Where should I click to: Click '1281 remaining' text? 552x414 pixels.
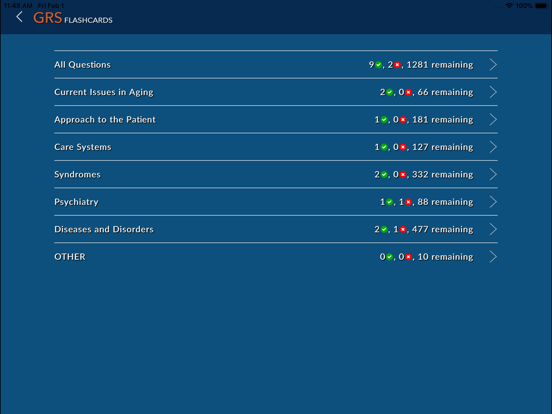point(440,65)
